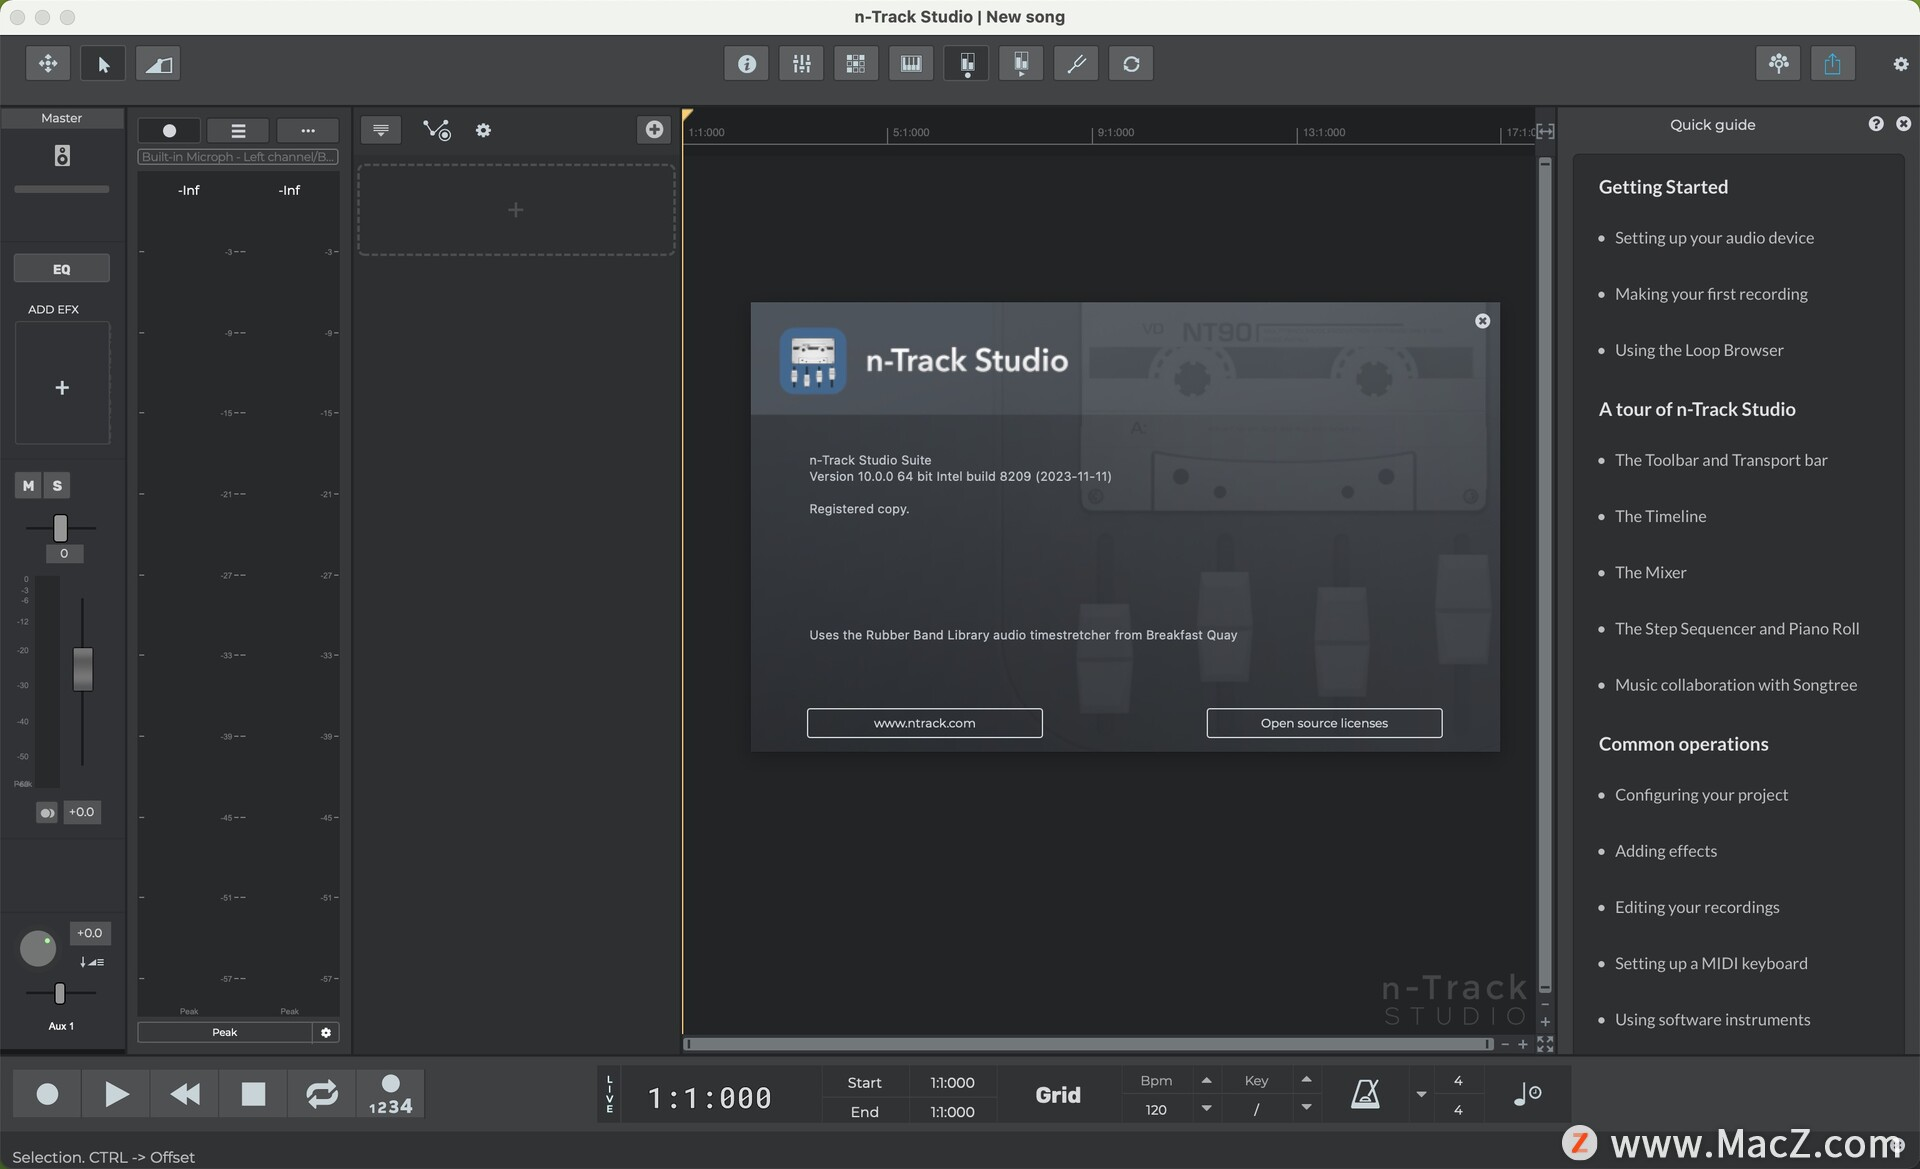Click the Master speaker output icon
The height and width of the screenshot is (1169, 1920).
coord(62,156)
